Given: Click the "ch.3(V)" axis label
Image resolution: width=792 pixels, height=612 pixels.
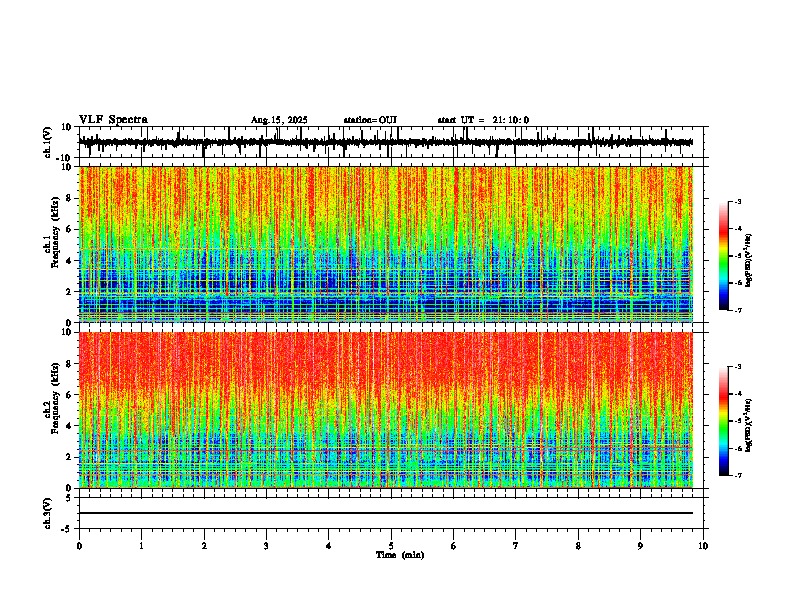Looking at the screenshot, I should click(47, 514).
